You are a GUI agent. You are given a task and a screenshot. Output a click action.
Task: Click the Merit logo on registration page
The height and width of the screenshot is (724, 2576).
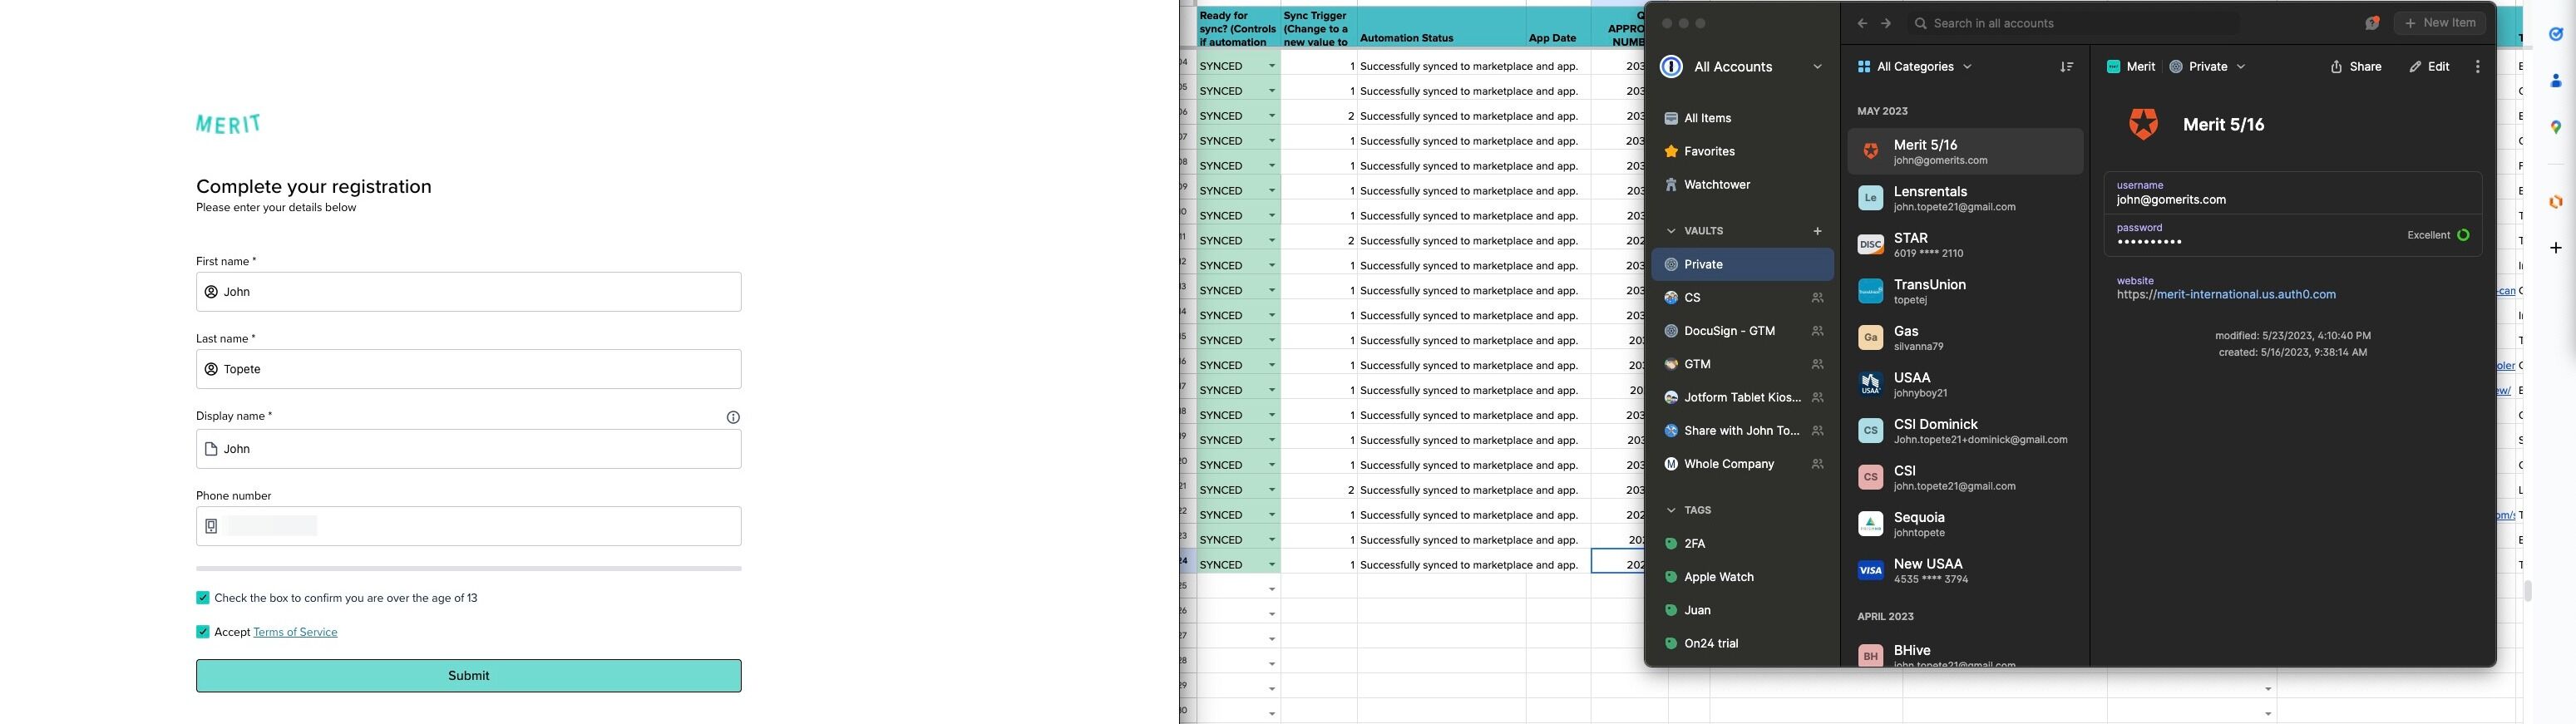pyautogui.click(x=229, y=124)
